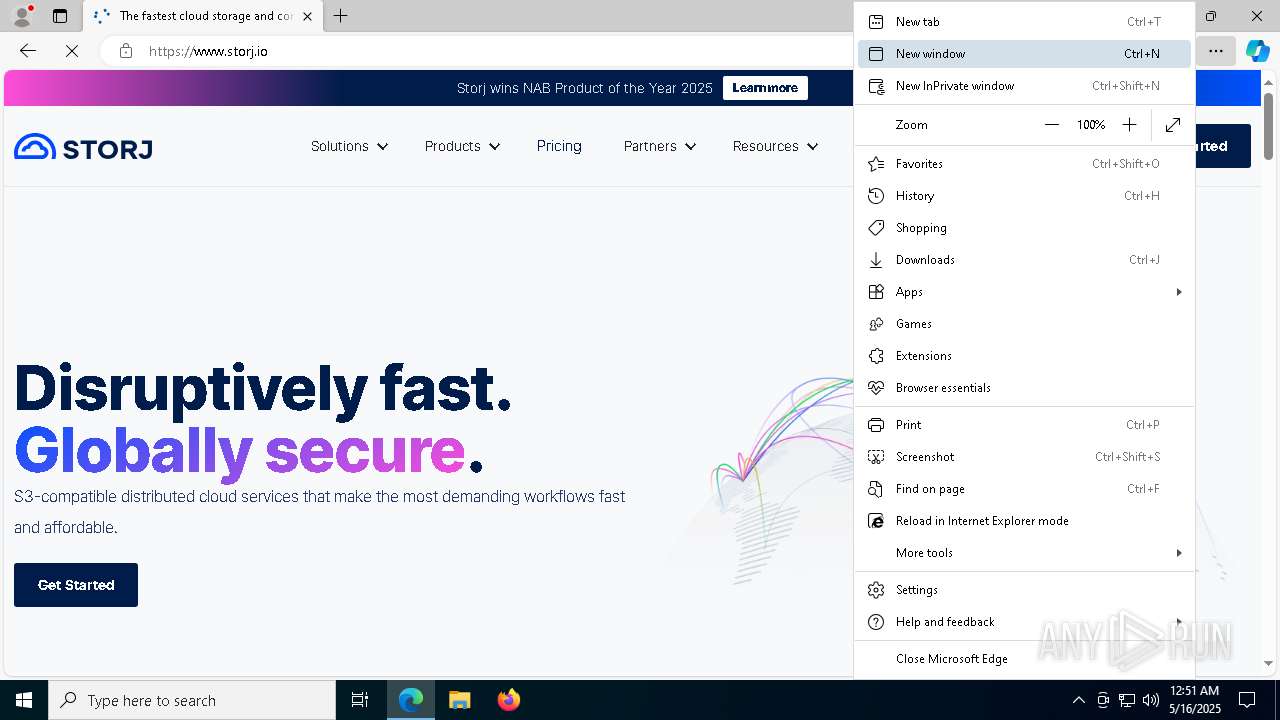This screenshot has width=1280, height=720.
Task: Open the Windows Start menu
Action: [24, 700]
